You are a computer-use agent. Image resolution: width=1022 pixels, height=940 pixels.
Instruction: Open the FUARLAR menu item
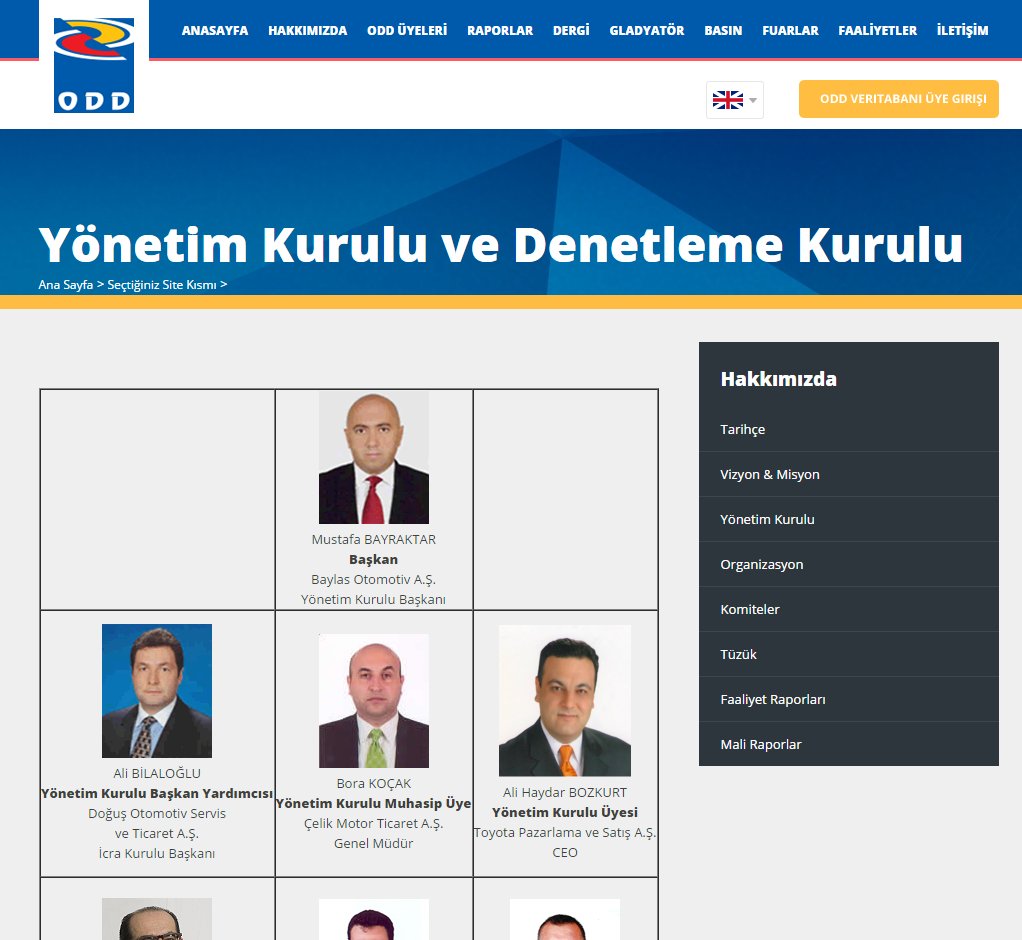(x=790, y=31)
